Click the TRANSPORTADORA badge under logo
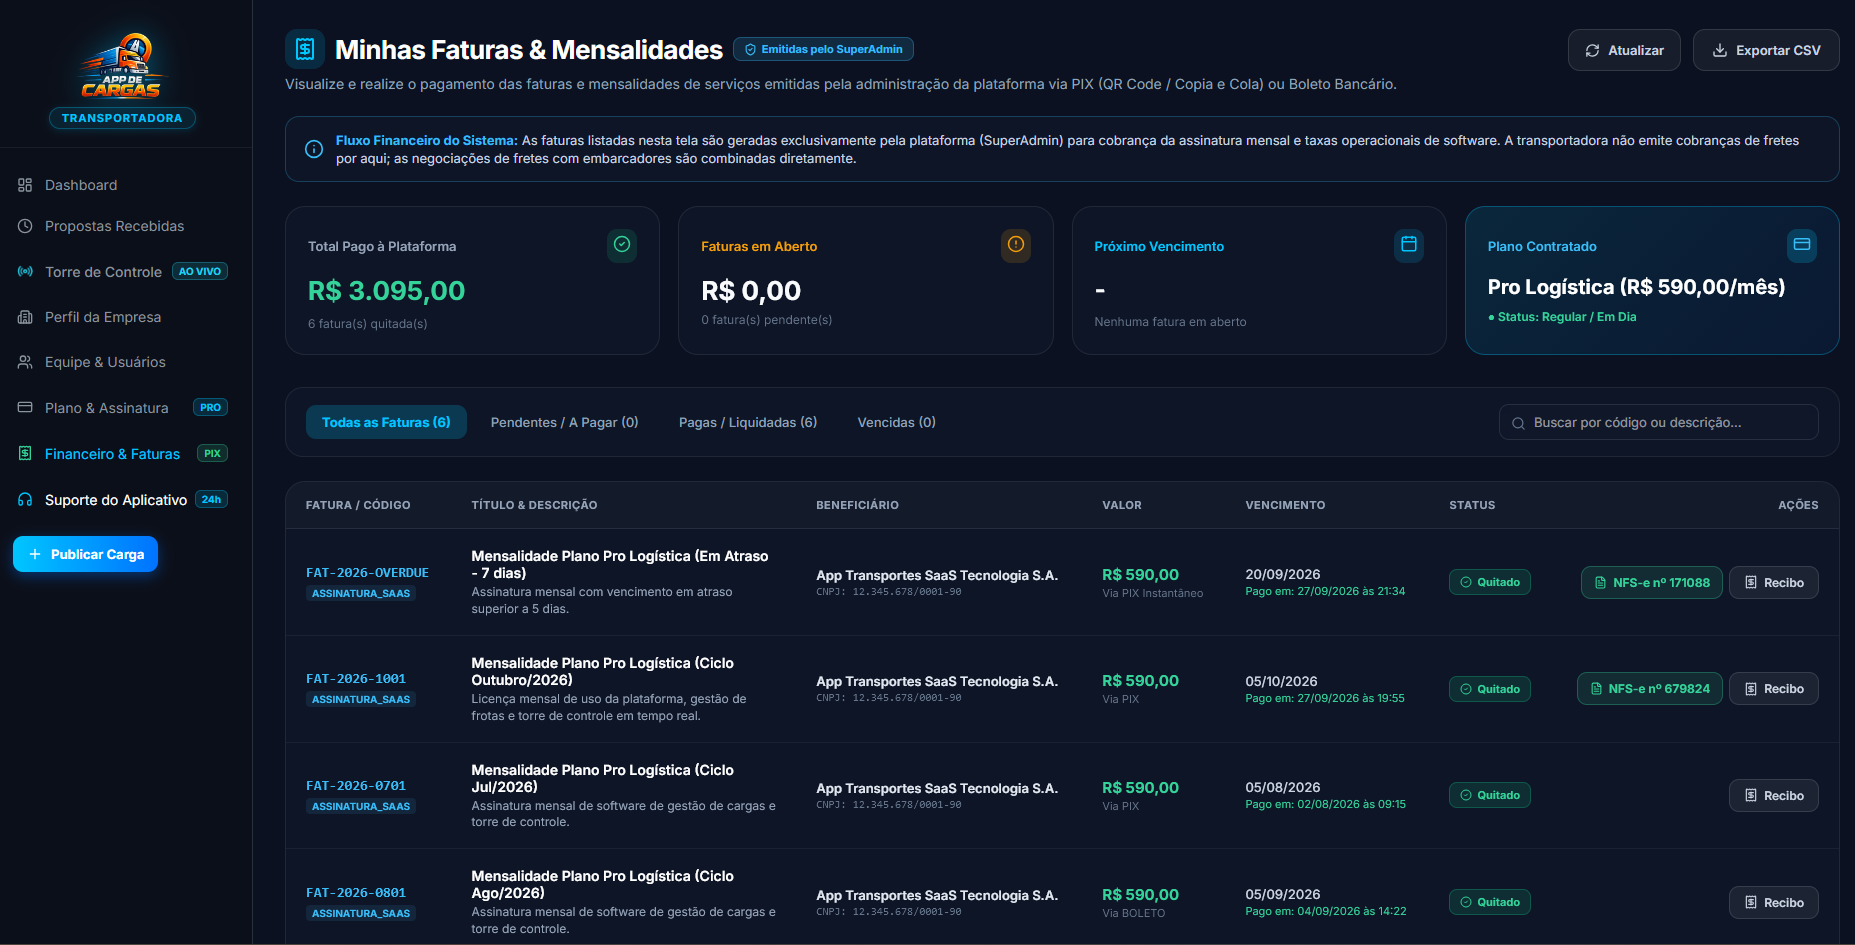The height and width of the screenshot is (945, 1855). pos(122,118)
